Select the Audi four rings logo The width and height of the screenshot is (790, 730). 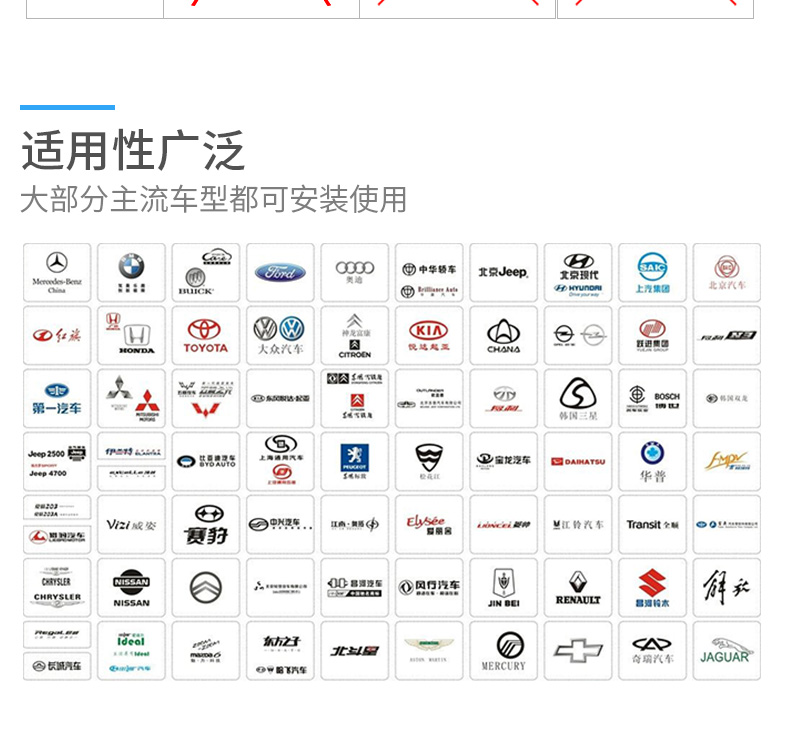[355, 272]
